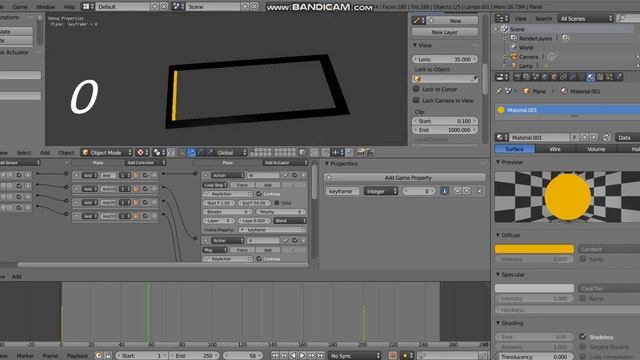Click the New Layer button
This screenshot has height=360, width=640.
point(444,32)
